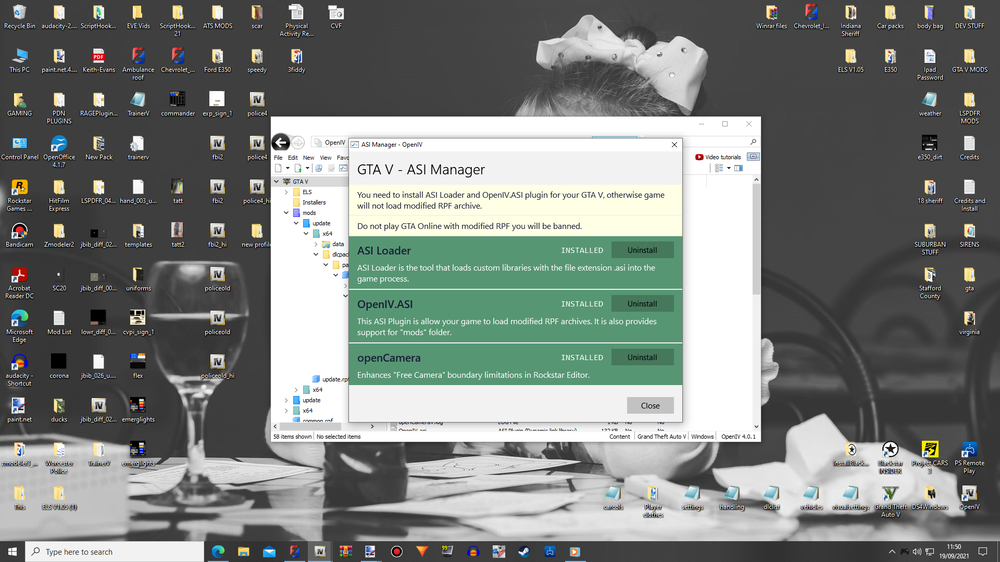Image resolution: width=1000 pixels, height=562 pixels.
Task: Select the LSPDFR MODS desktop folder
Action: (x=969, y=107)
